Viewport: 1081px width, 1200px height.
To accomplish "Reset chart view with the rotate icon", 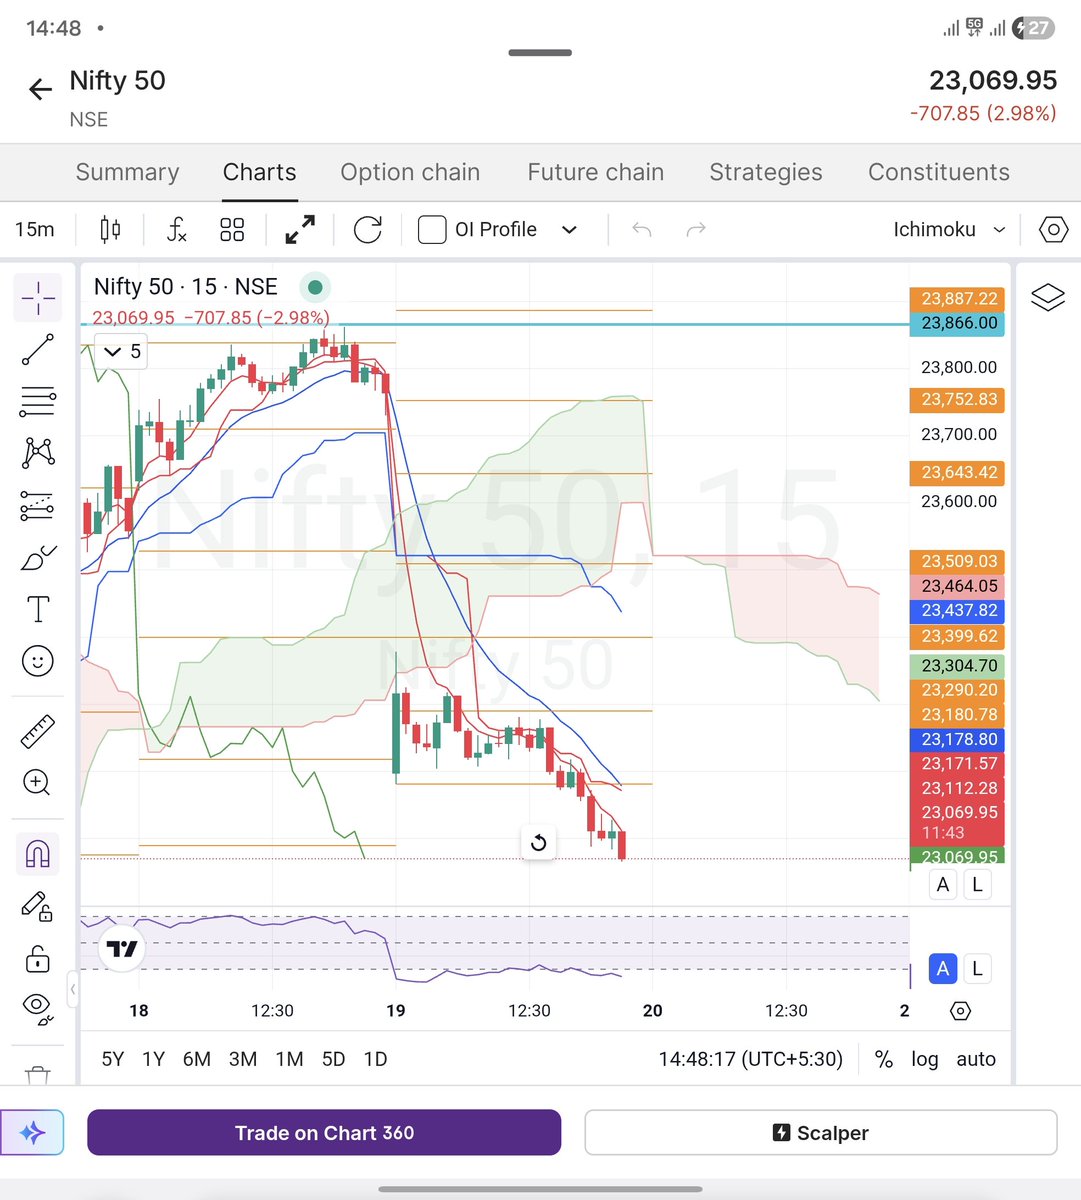I will tap(538, 843).
